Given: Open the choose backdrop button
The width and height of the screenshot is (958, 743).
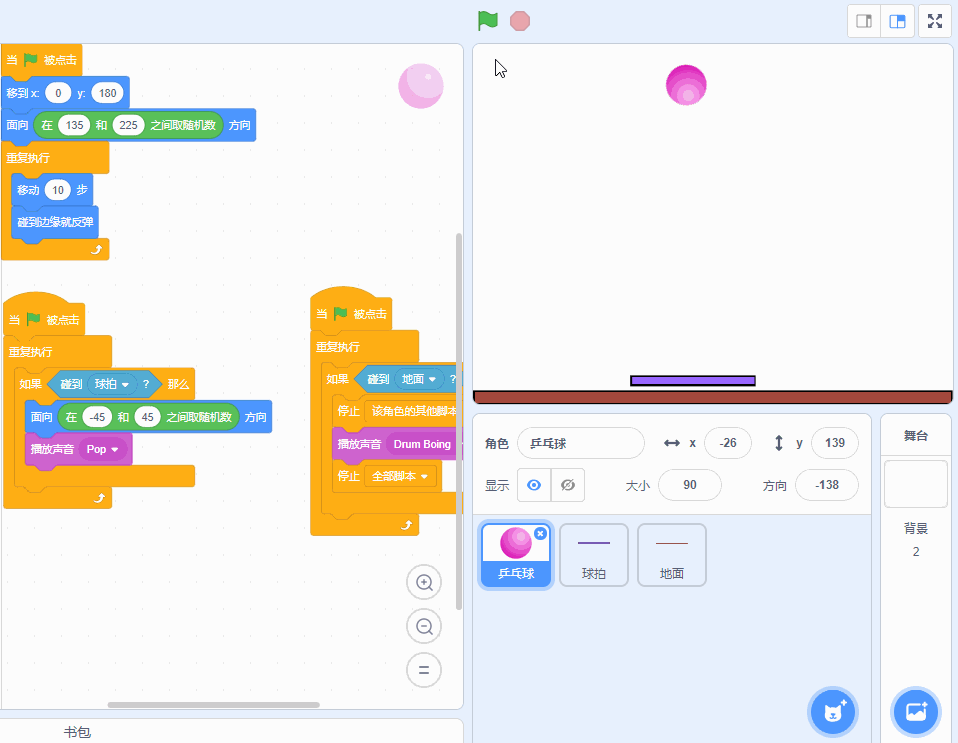Looking at the screenshot, I should coord(916,712).
